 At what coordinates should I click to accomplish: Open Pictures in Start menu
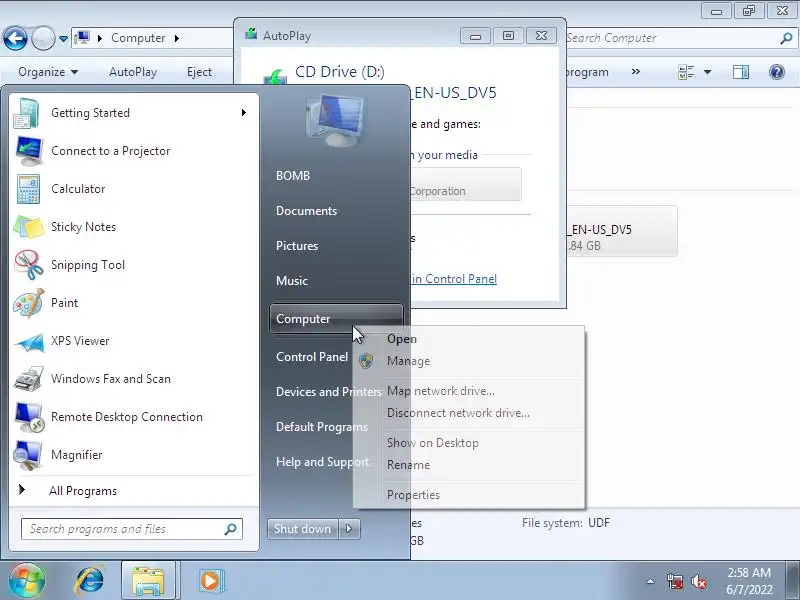coord(297,246)
